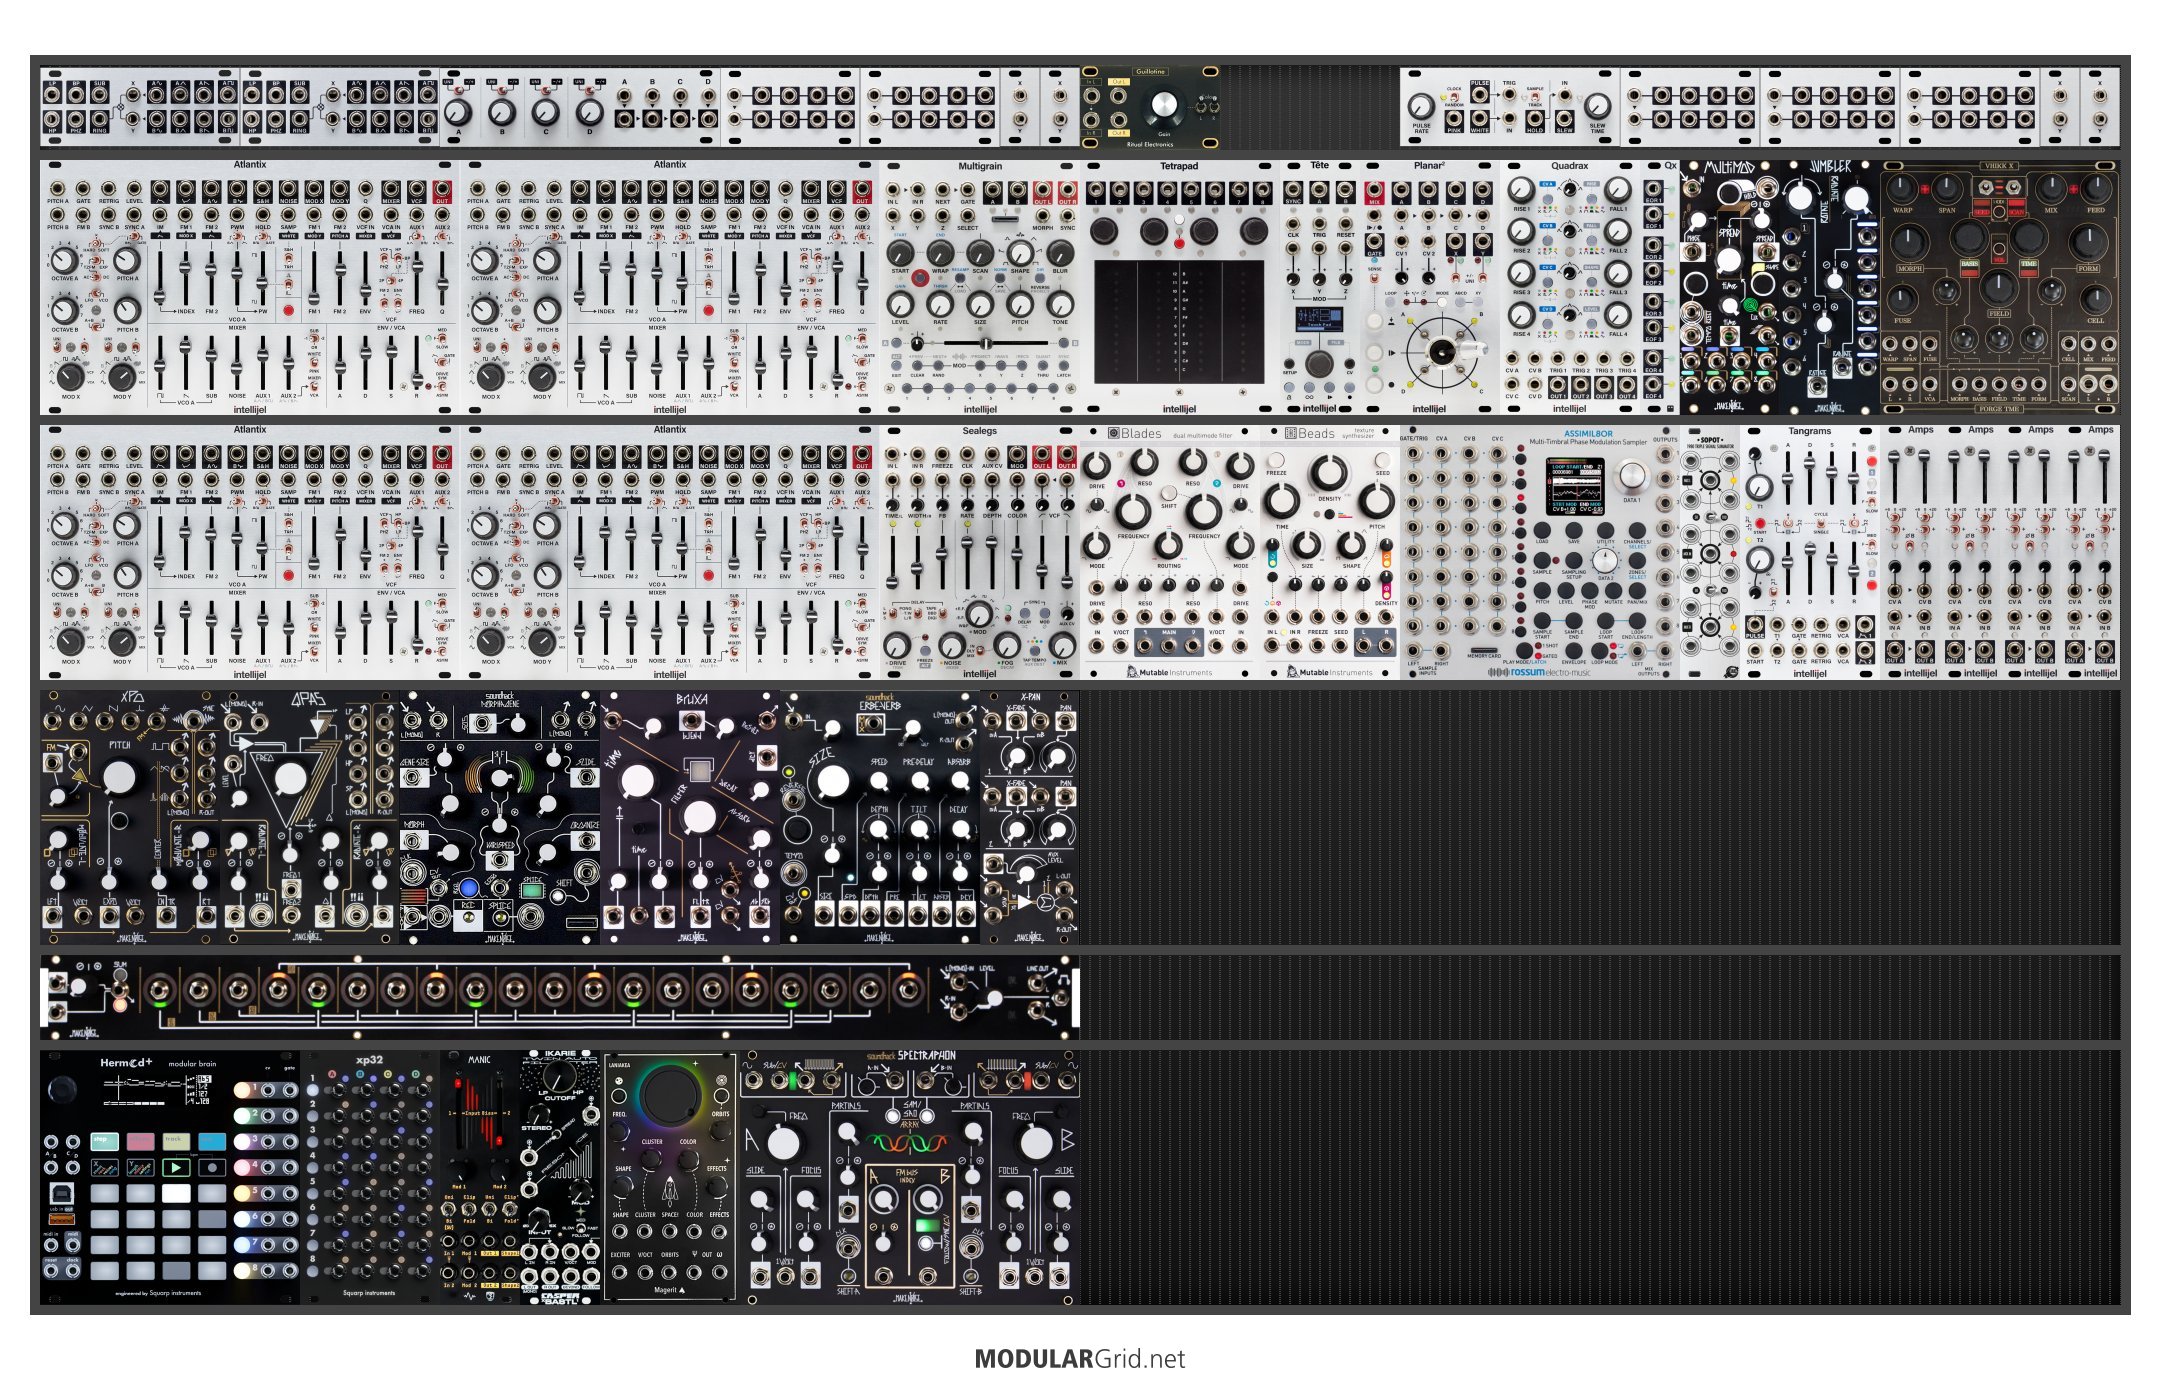Click the SAVE button on Assimil8or
The width and height of the screenshot is (2161, 1380).
pos(1574,531)
